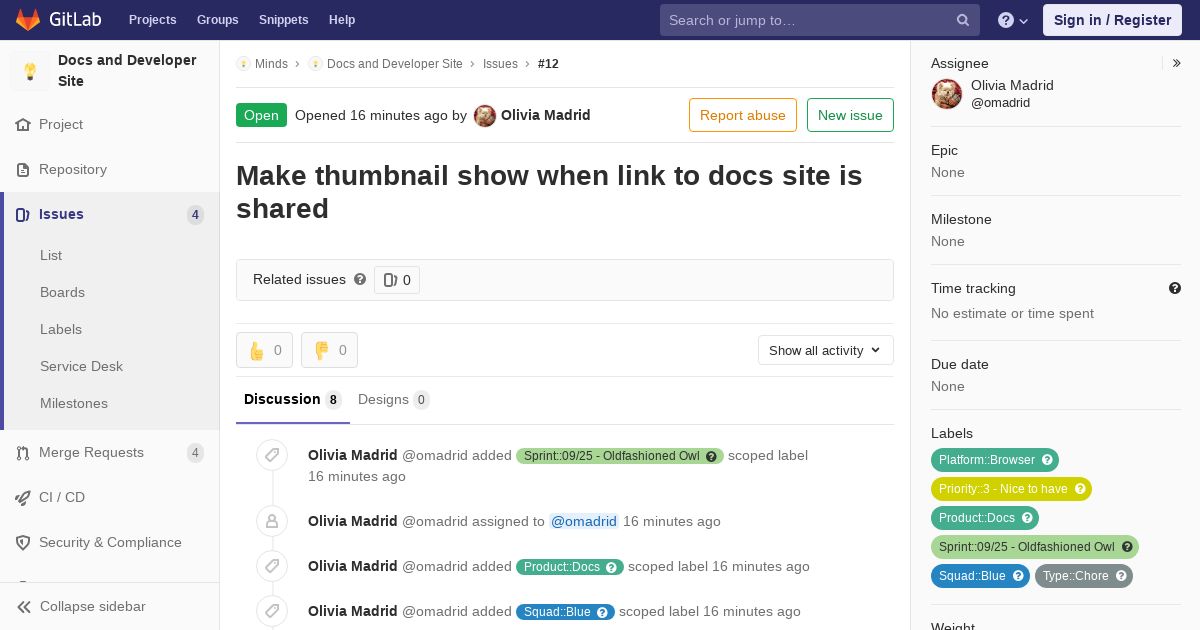Screen dimensions: 1200x630
Task: Click Sign in / Register button
Action: click(1112, 20)
